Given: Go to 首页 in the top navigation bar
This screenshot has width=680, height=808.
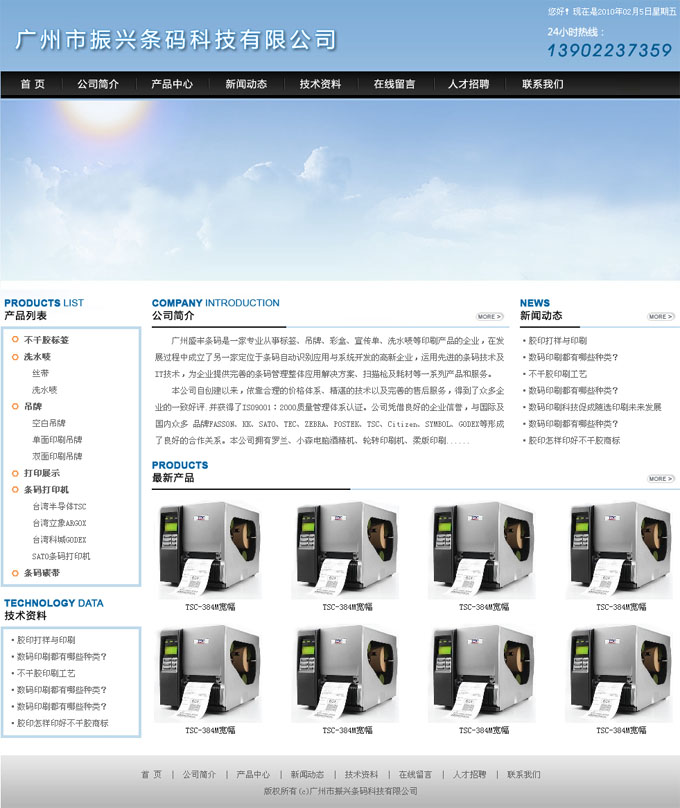Looking at the screenshot, I should click(x=32, y=84).
